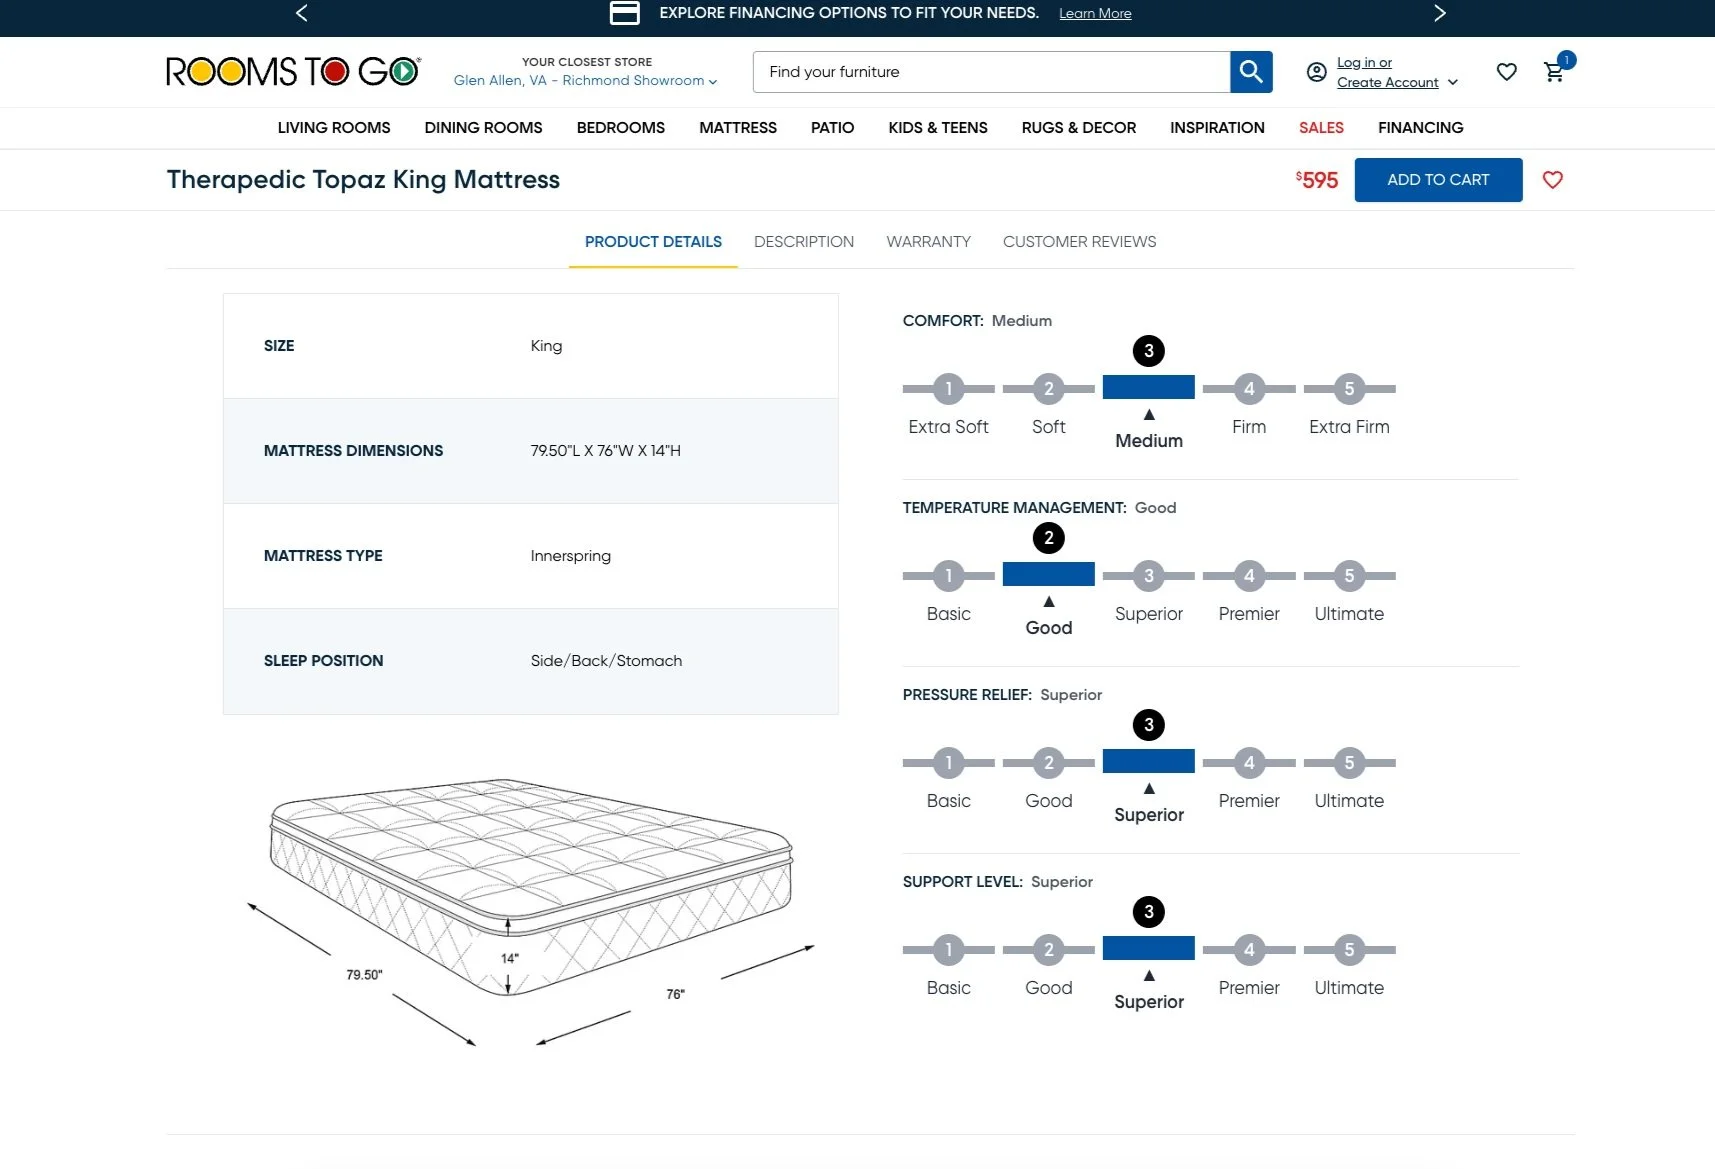1715x1169 pixels.
Task: Click the Log in link
Action: point(1364,62)
